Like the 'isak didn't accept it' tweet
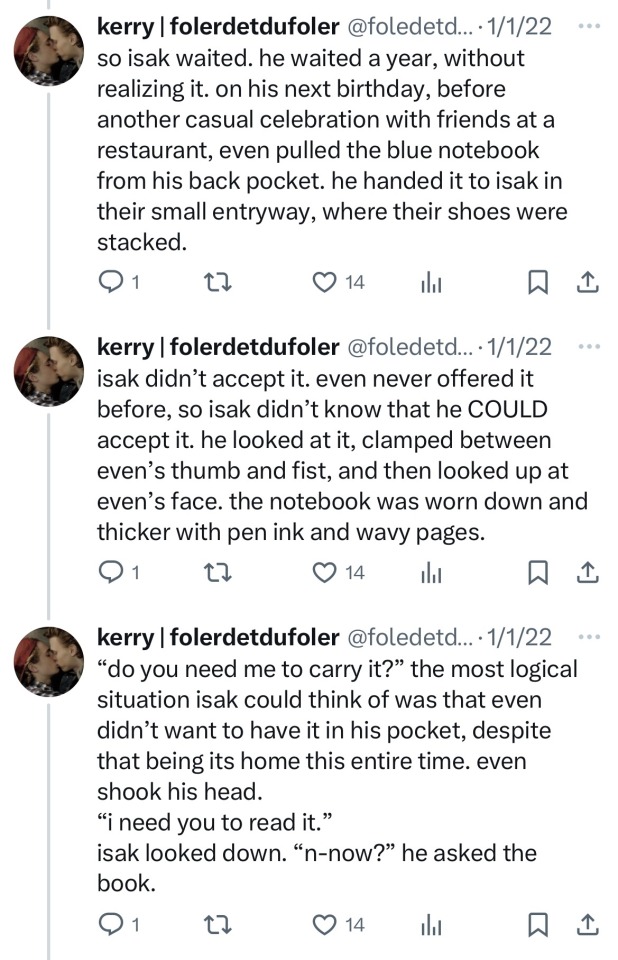Screen dimensions: 618x960 coord(323,573)
